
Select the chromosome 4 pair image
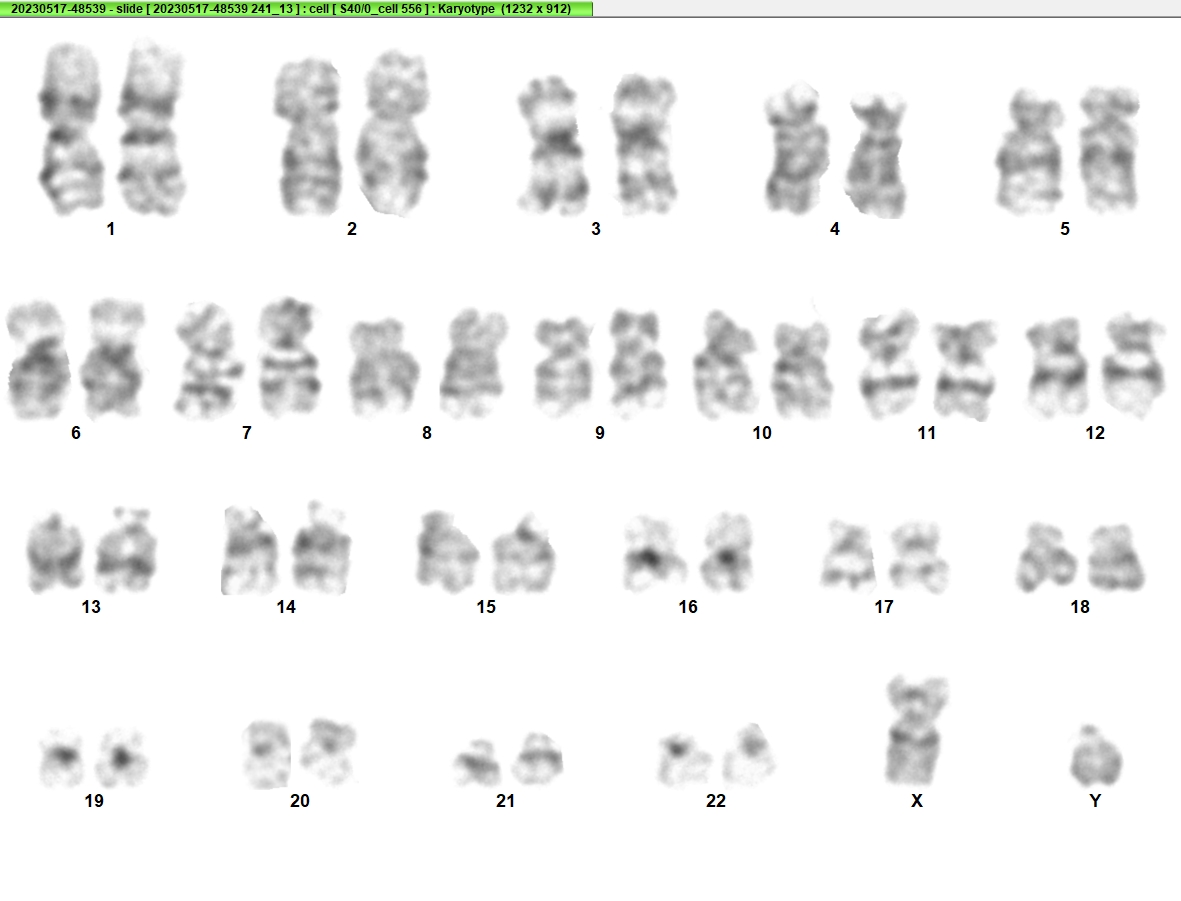click(835, 151)
